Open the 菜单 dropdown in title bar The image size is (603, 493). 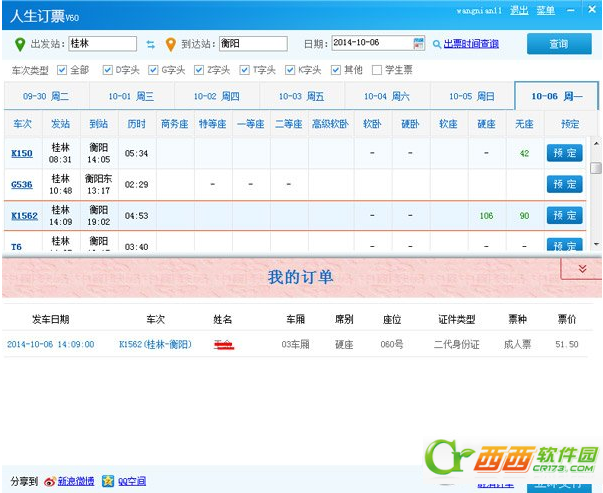[x=545, y=10]
